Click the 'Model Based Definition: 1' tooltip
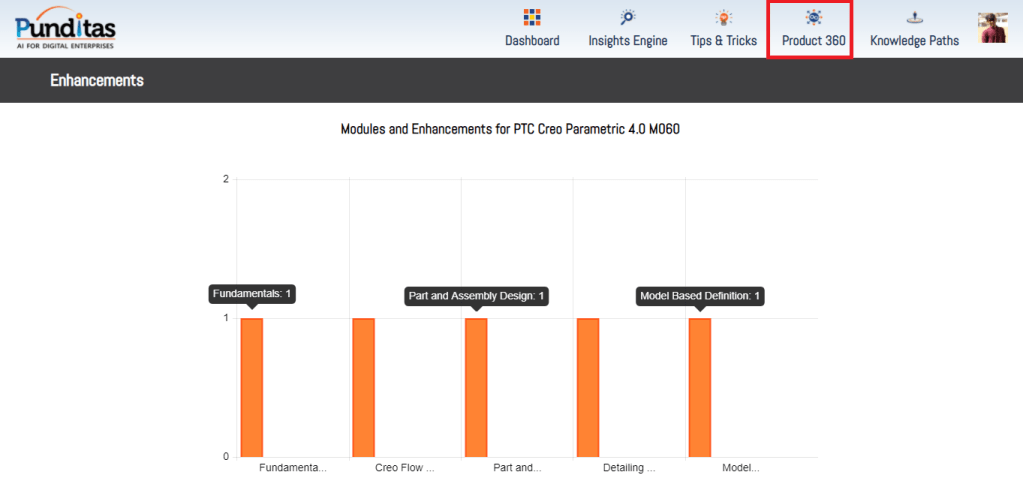The image size is (1023, 499). coord(700,296)
